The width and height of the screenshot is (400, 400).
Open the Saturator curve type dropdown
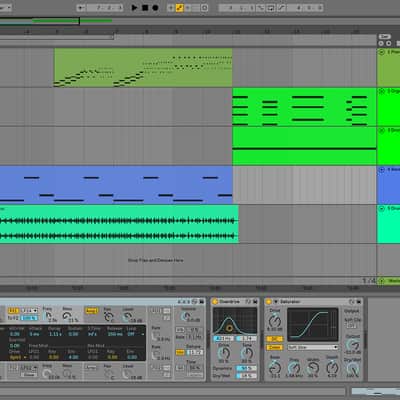point(313,347)
